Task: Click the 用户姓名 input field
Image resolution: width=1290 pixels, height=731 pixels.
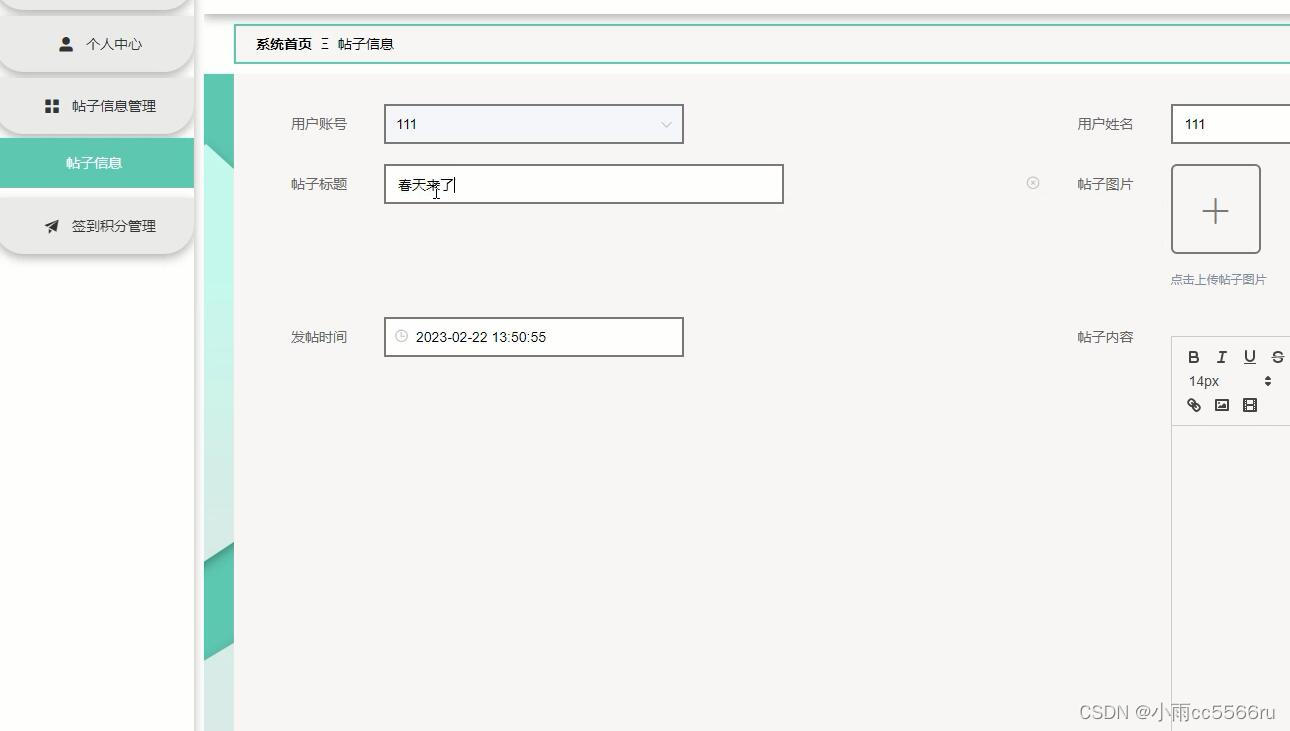Action: pos(1231,124)
